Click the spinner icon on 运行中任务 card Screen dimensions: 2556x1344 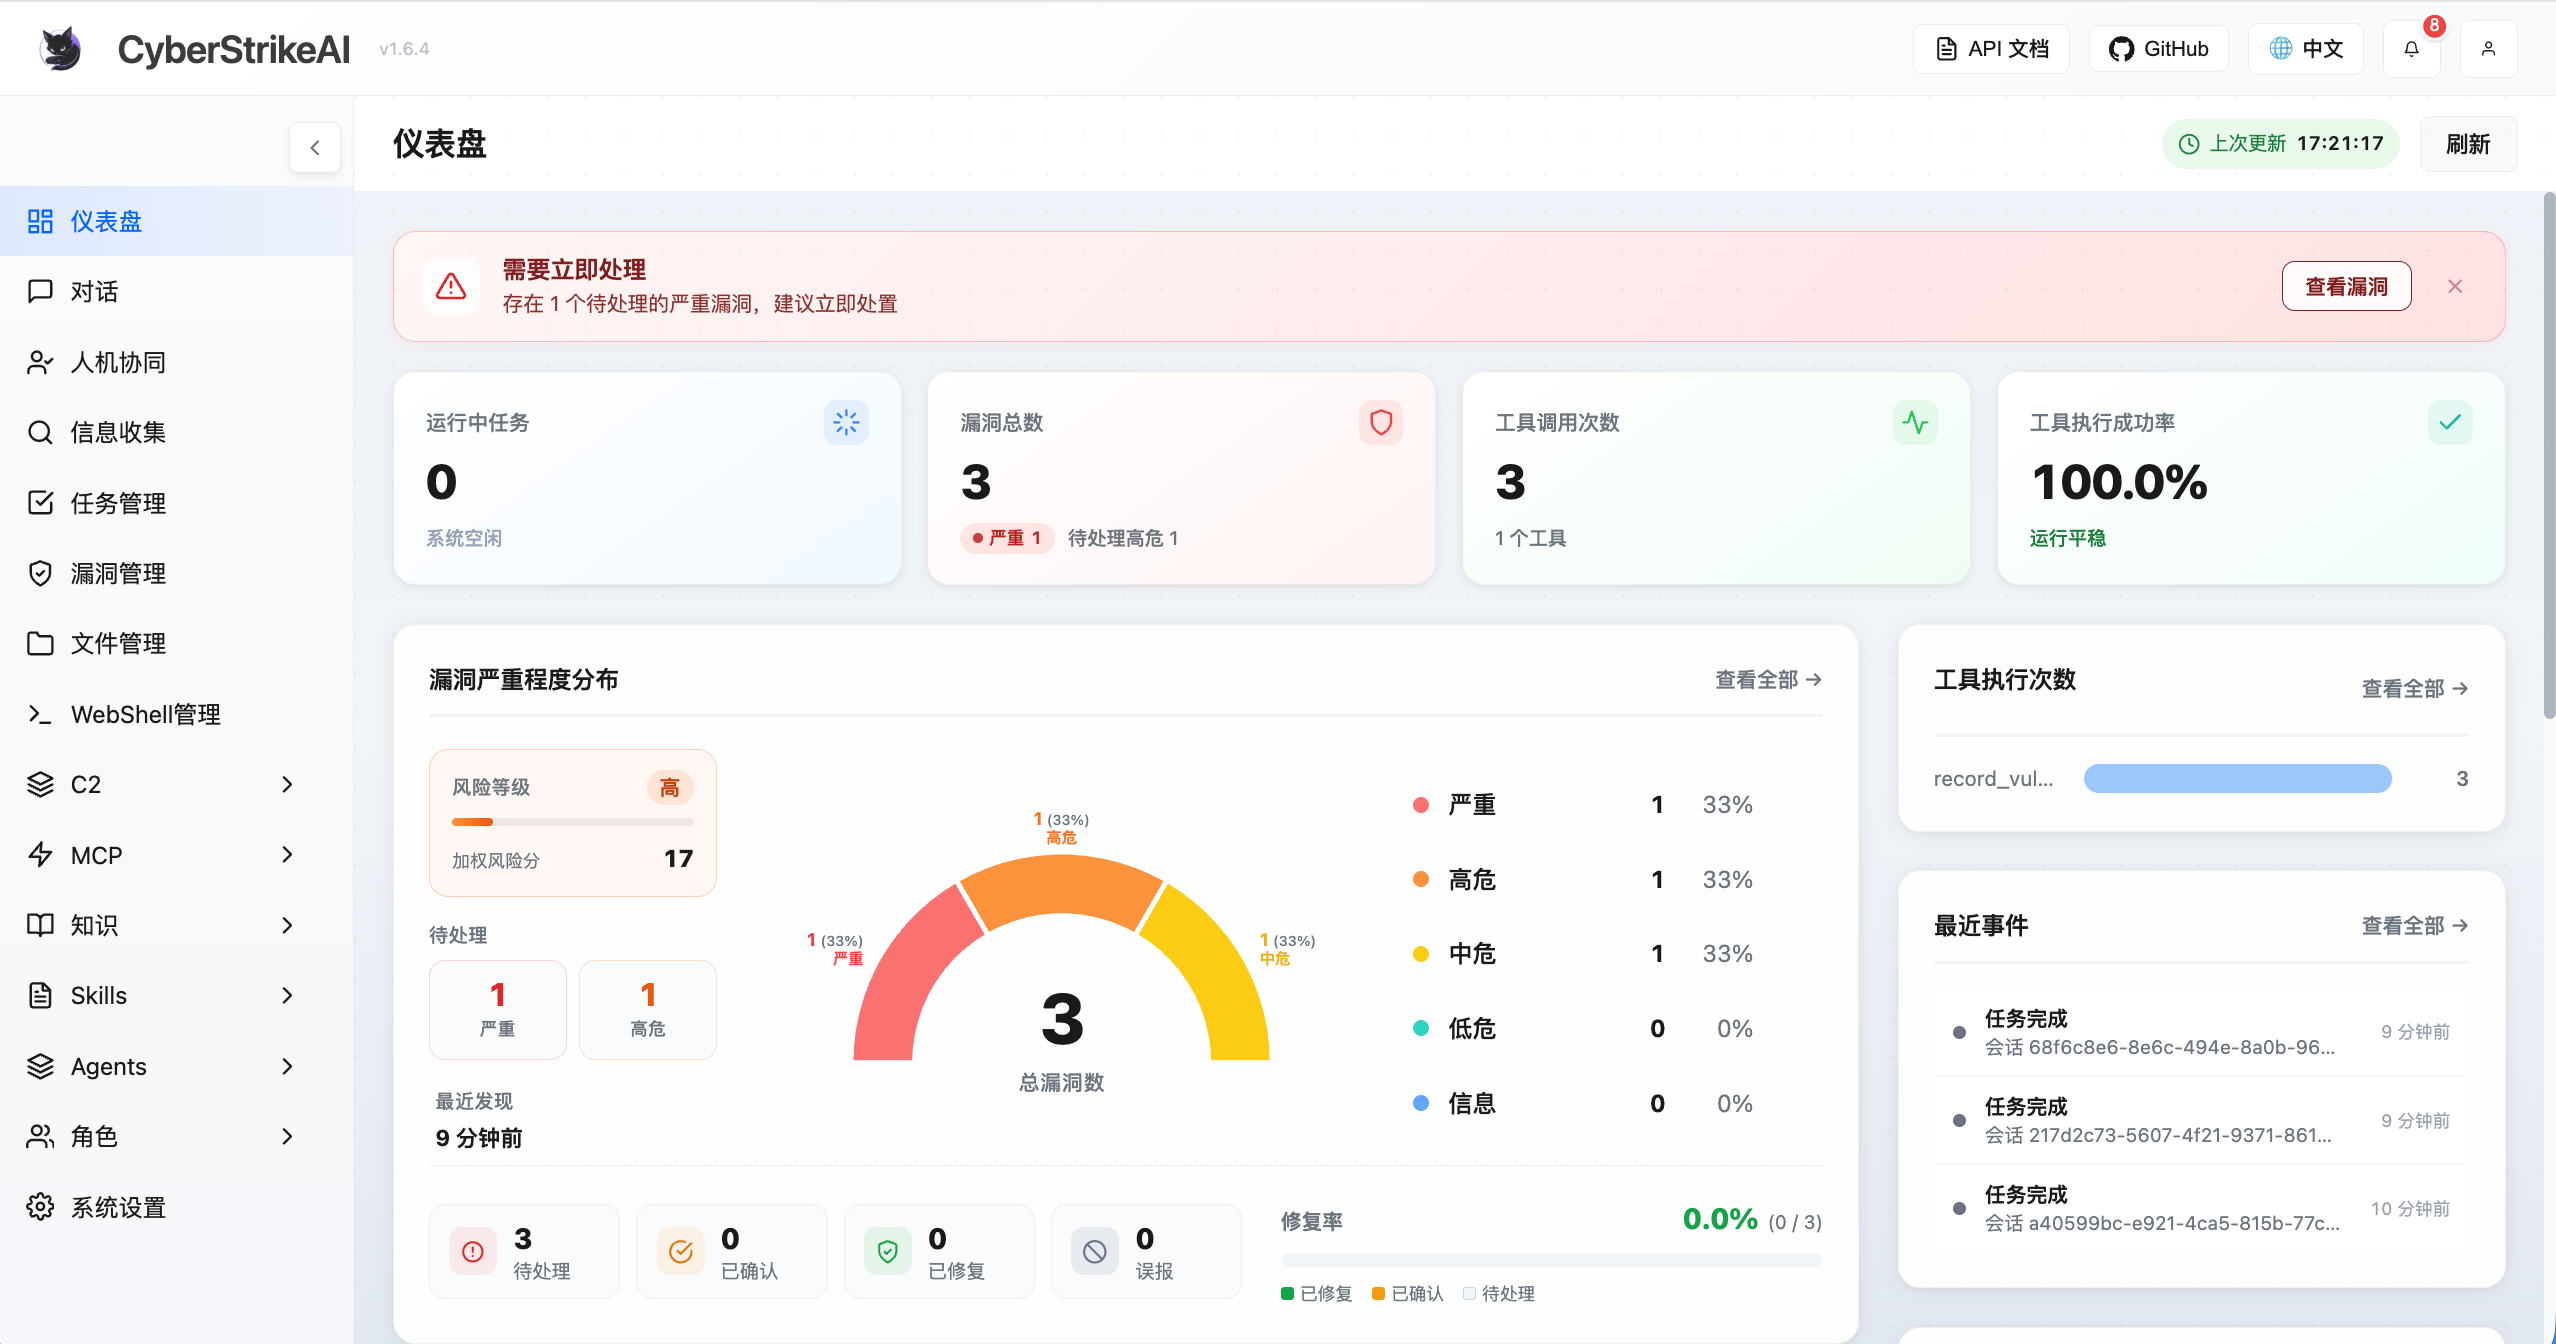tap(846, 422)
